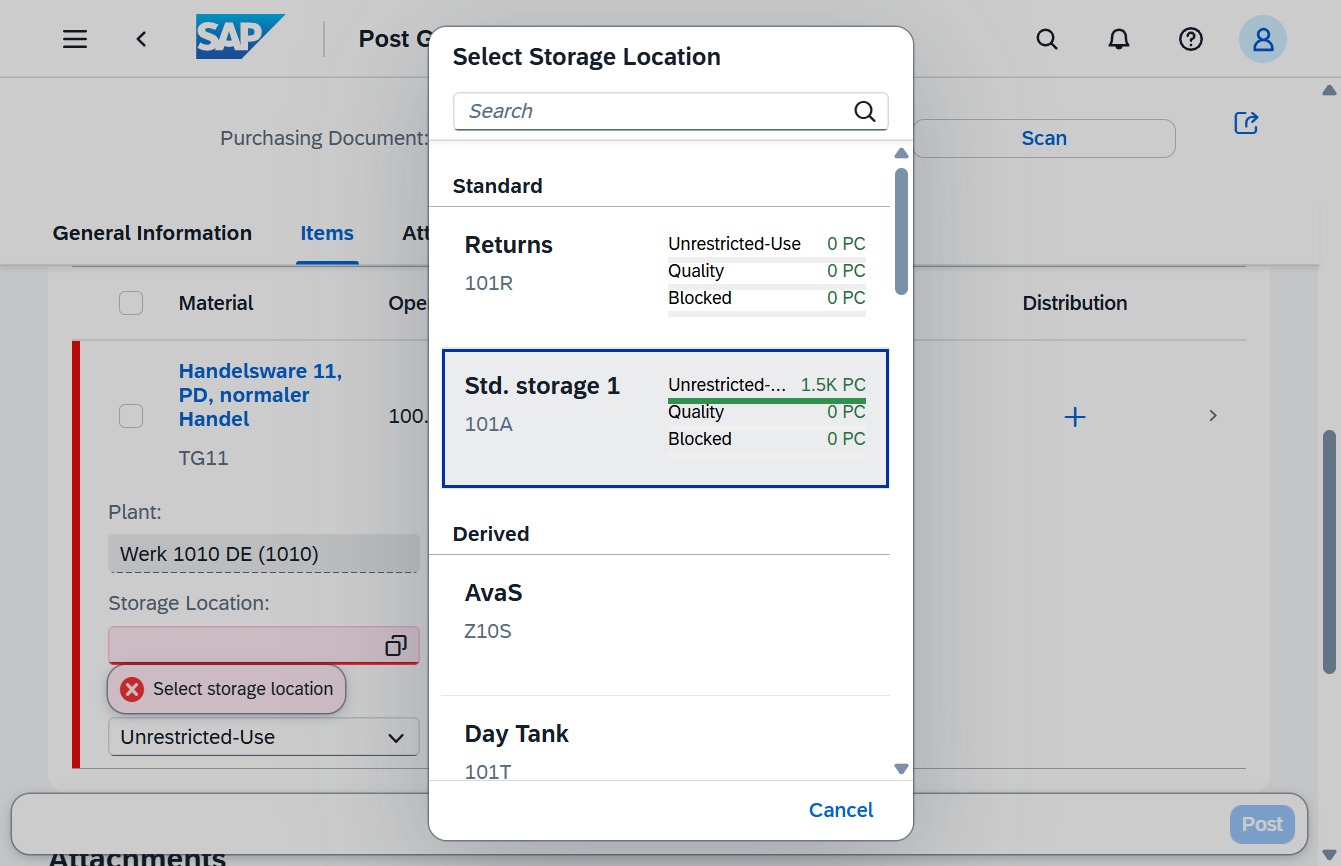Click the Storage Location input field

264,646
